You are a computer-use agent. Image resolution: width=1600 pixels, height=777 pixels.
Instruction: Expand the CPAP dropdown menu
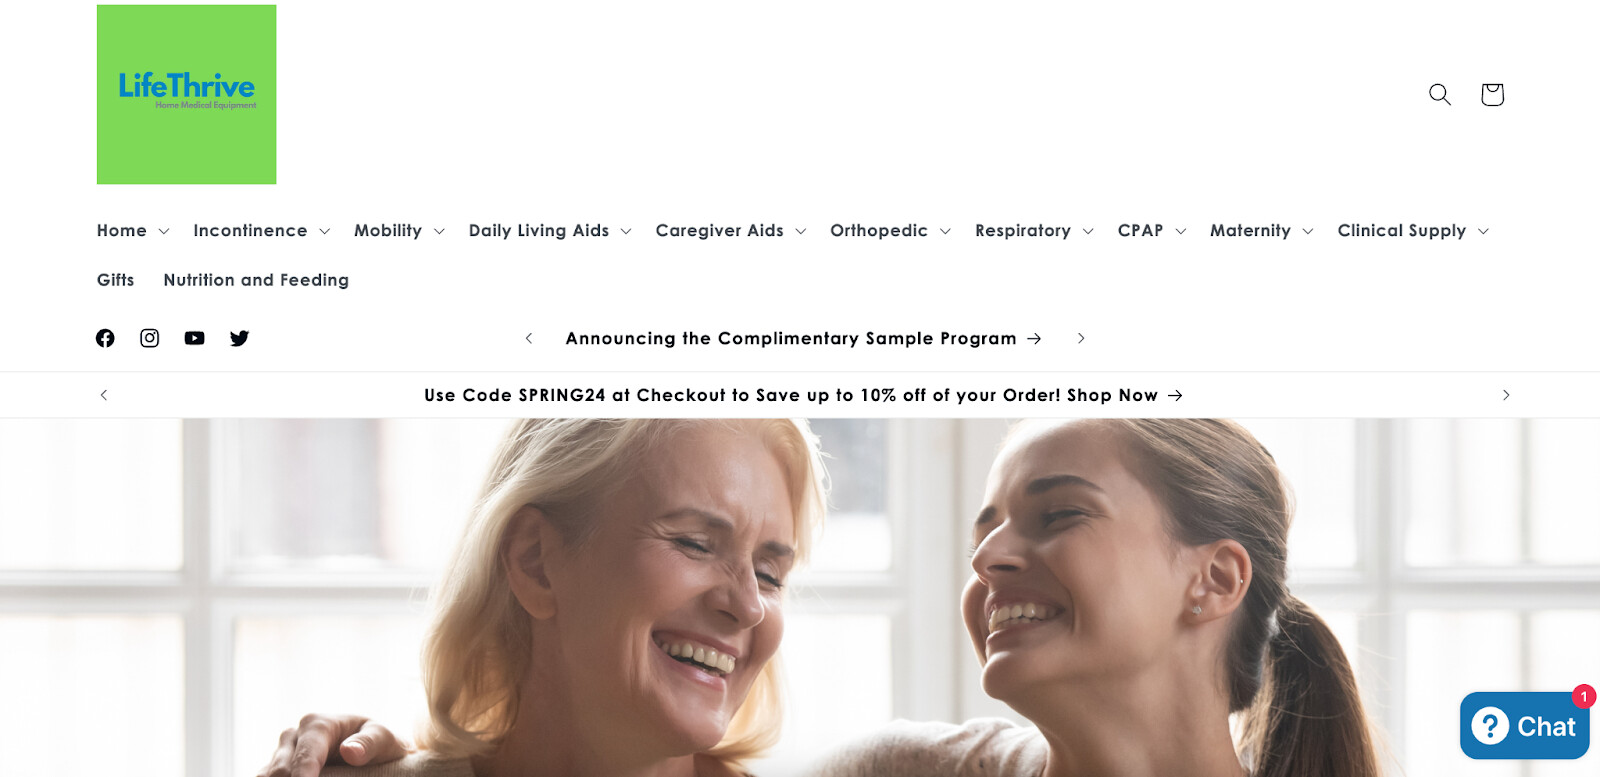(x=1152, y=231)
